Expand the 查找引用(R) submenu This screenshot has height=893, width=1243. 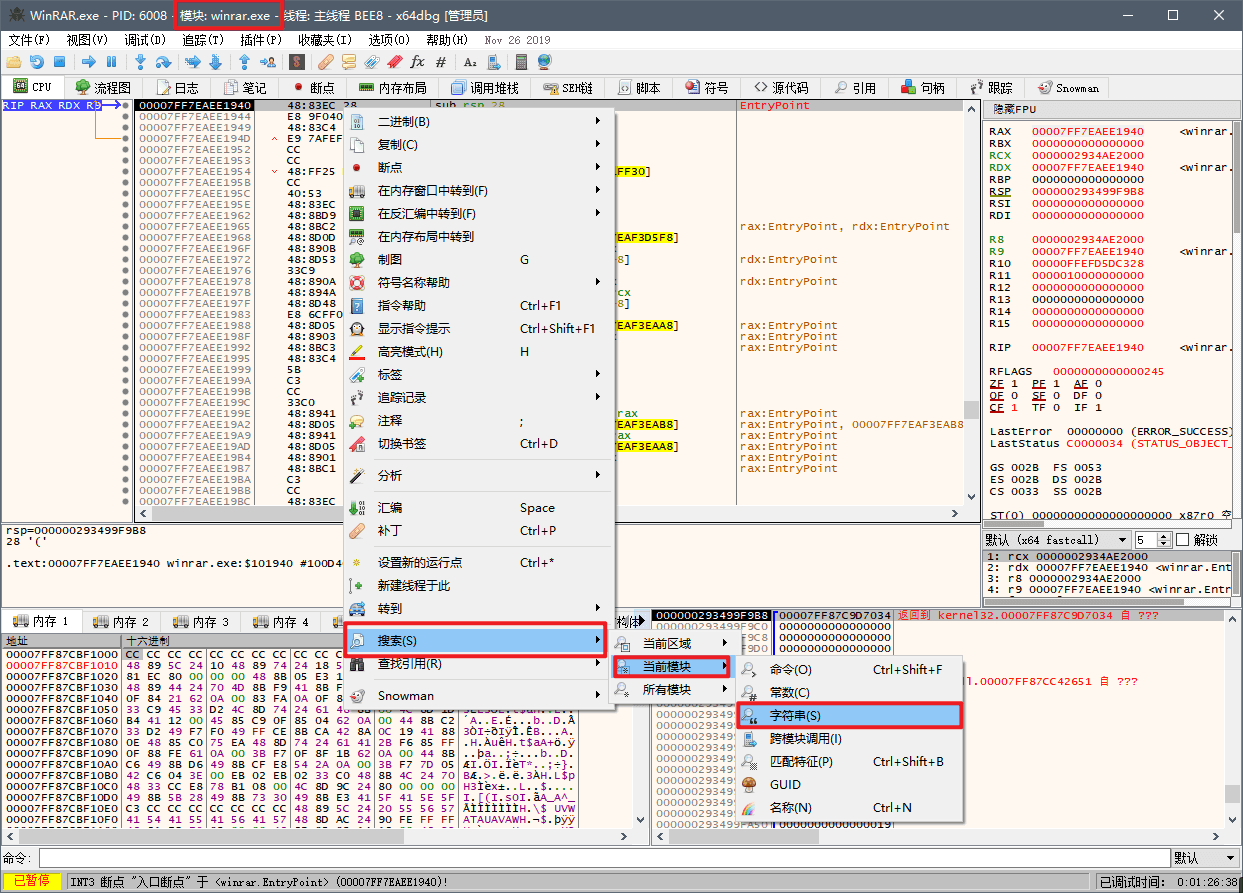coord(480,664)
